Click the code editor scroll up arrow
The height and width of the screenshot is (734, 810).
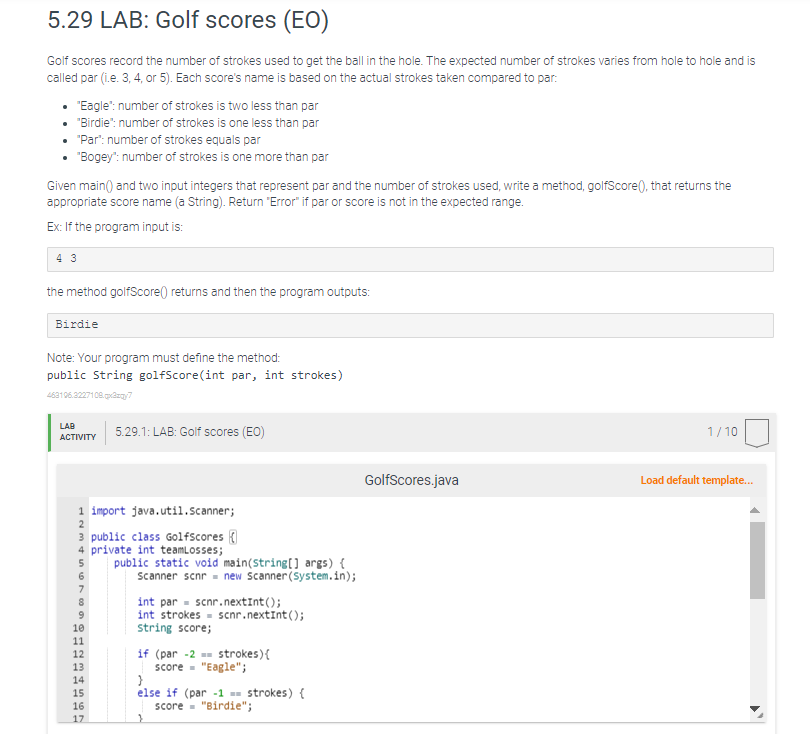[x=755, y=510]
